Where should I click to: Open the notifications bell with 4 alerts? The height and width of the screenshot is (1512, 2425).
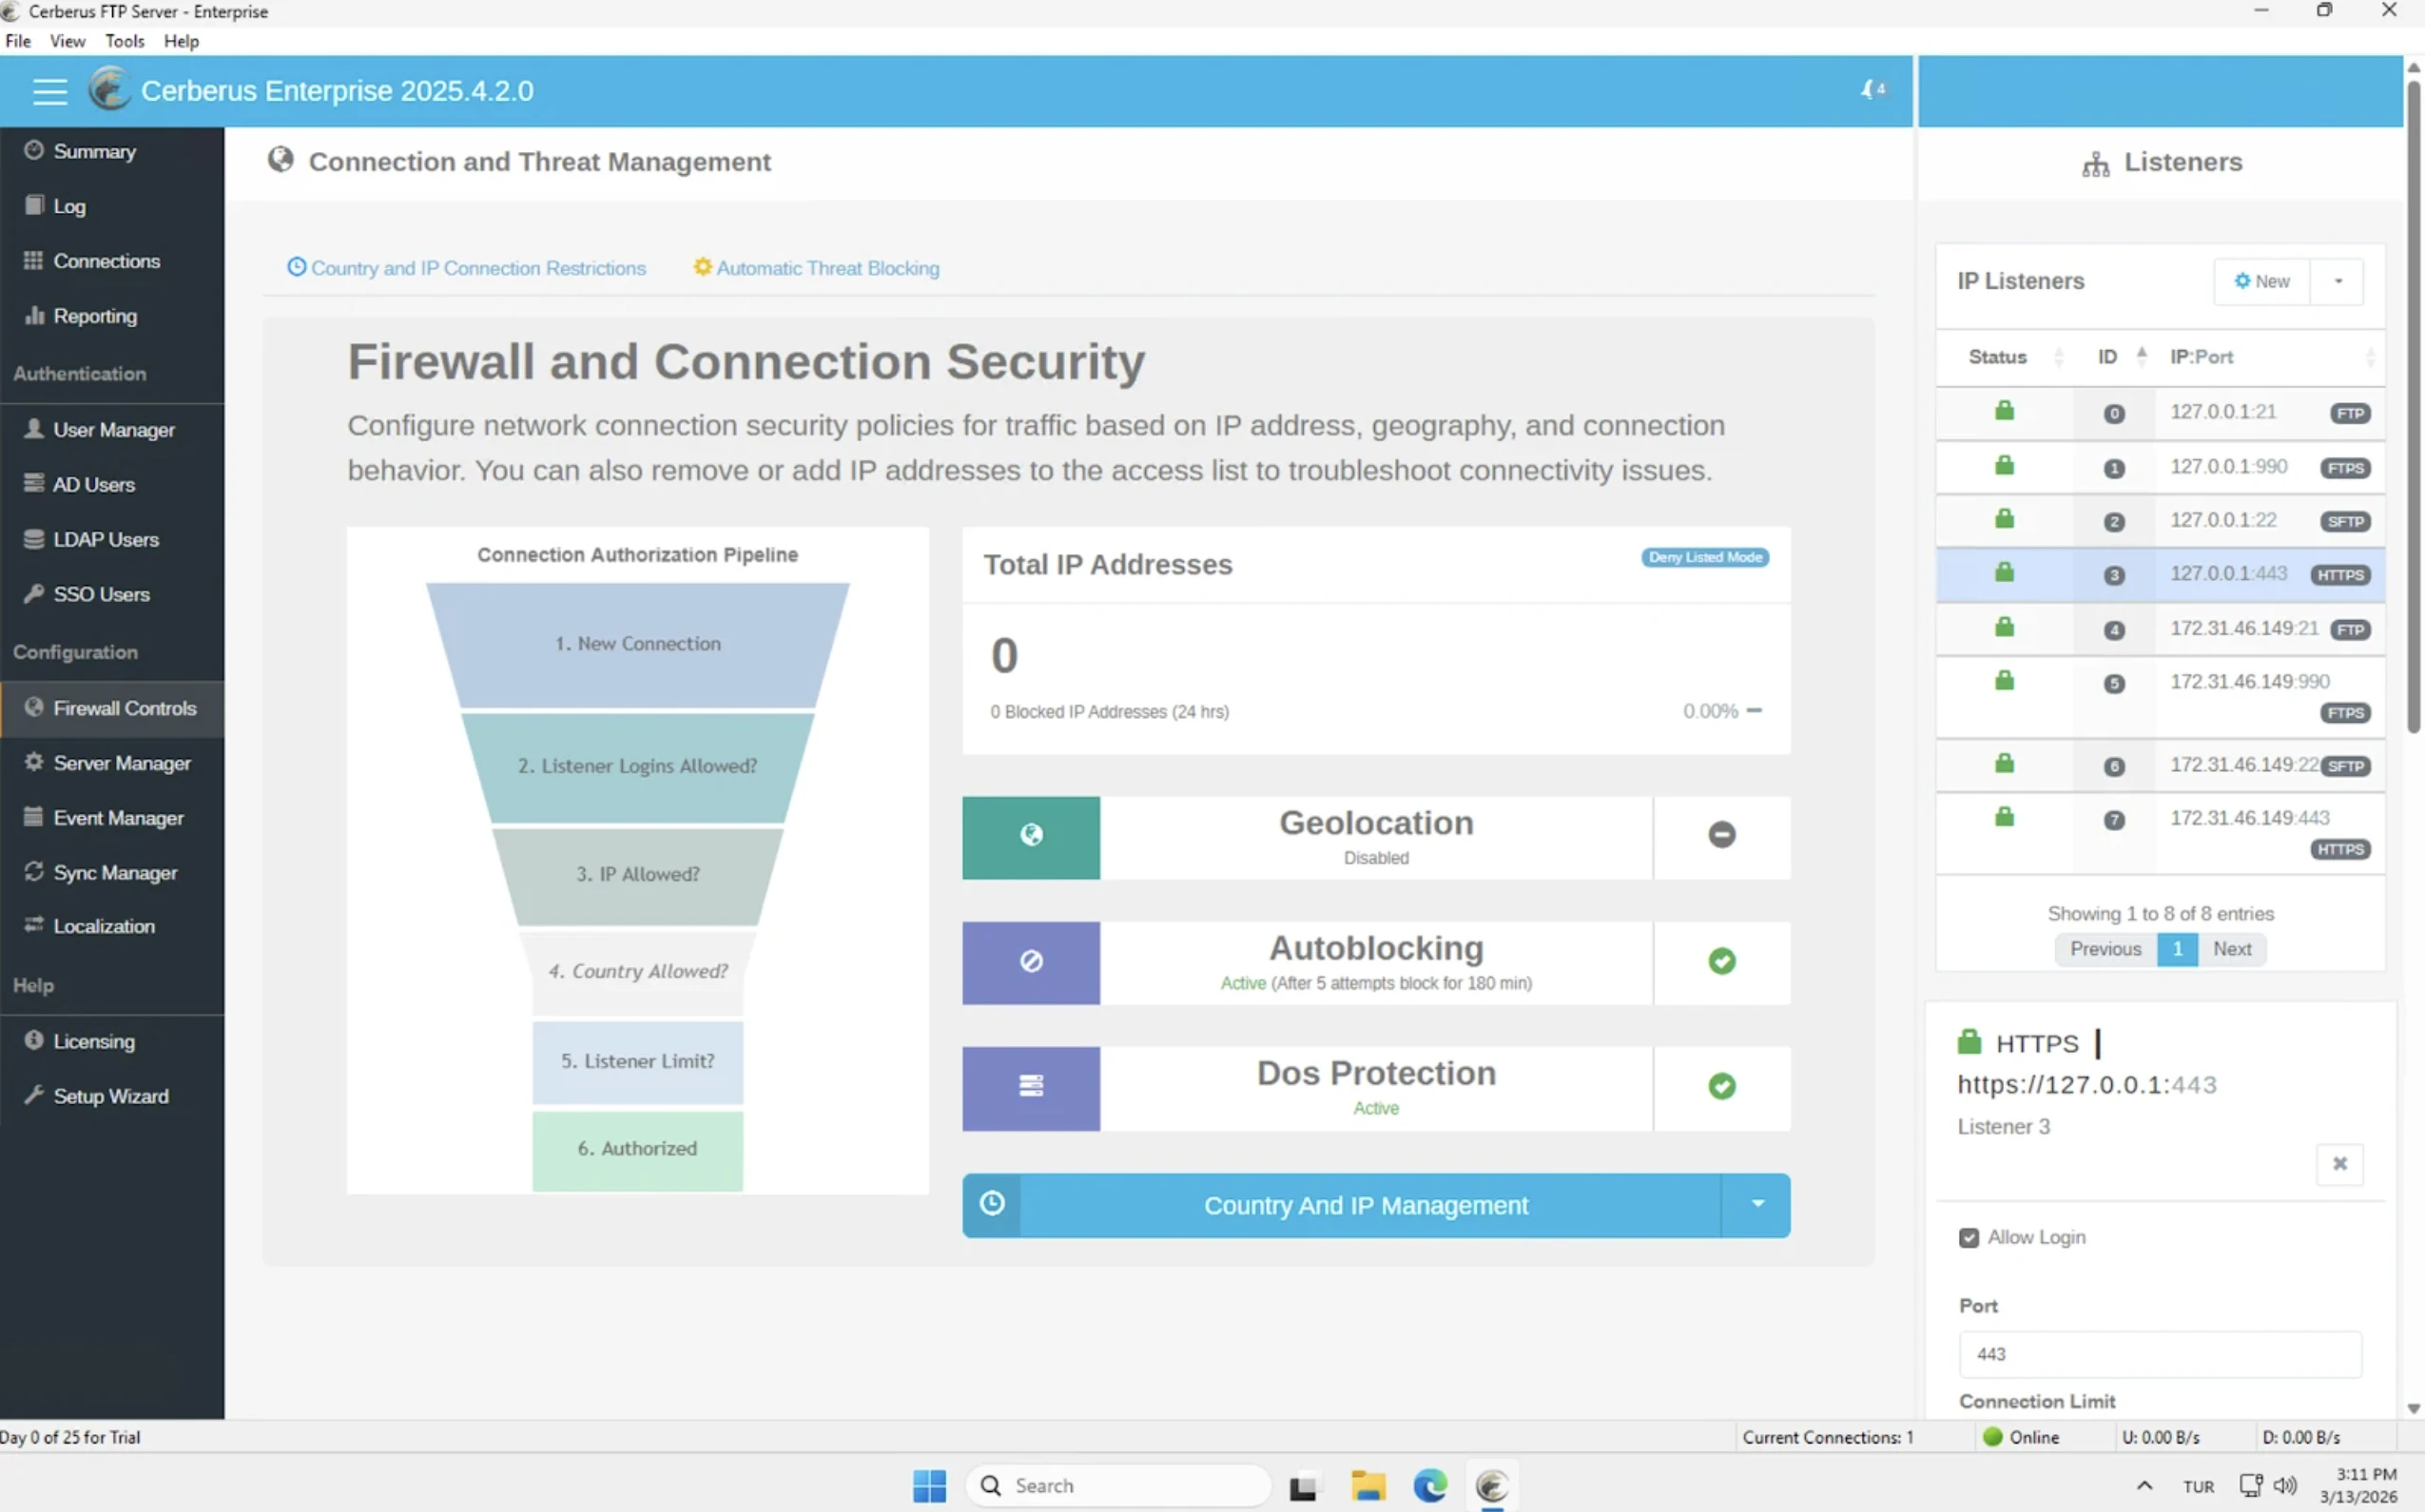point(1873,90)
